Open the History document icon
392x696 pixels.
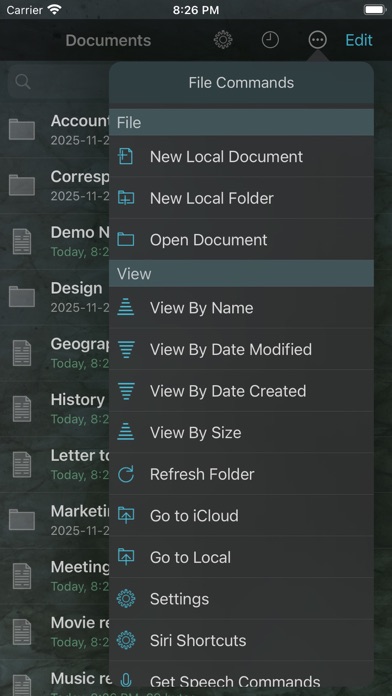click(22, 408)
